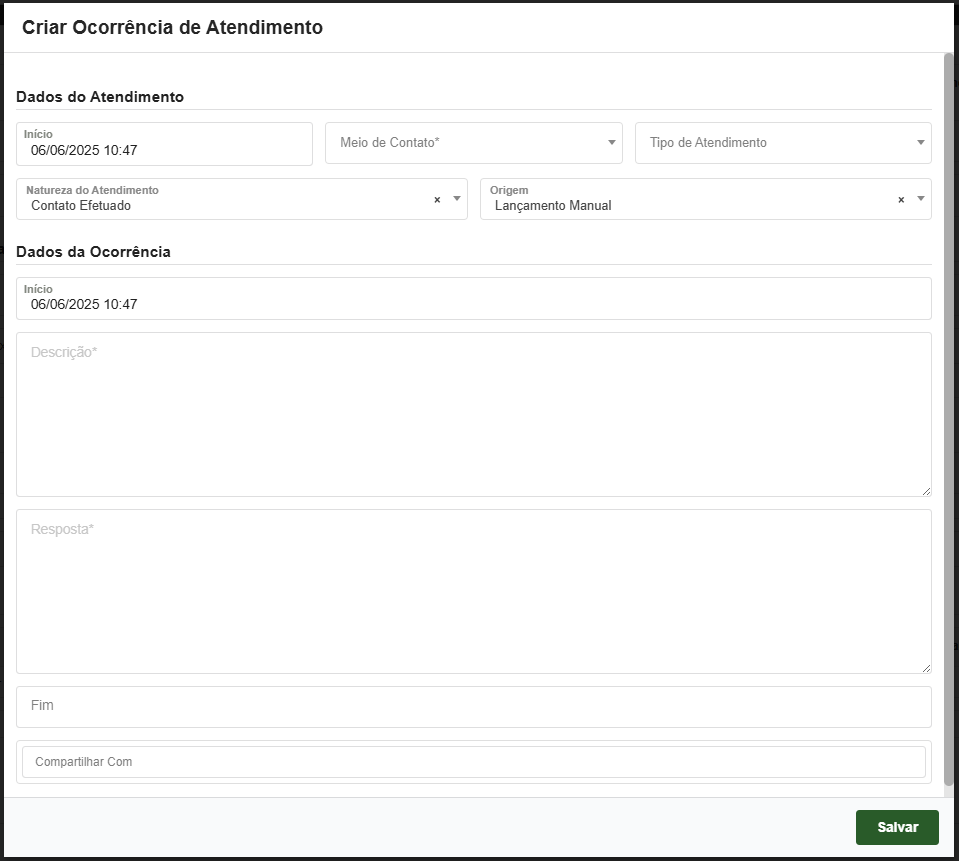Viewport: 959px width, 861px height.
Task: Select the Lançamento Manual value text
Action: 553,206
